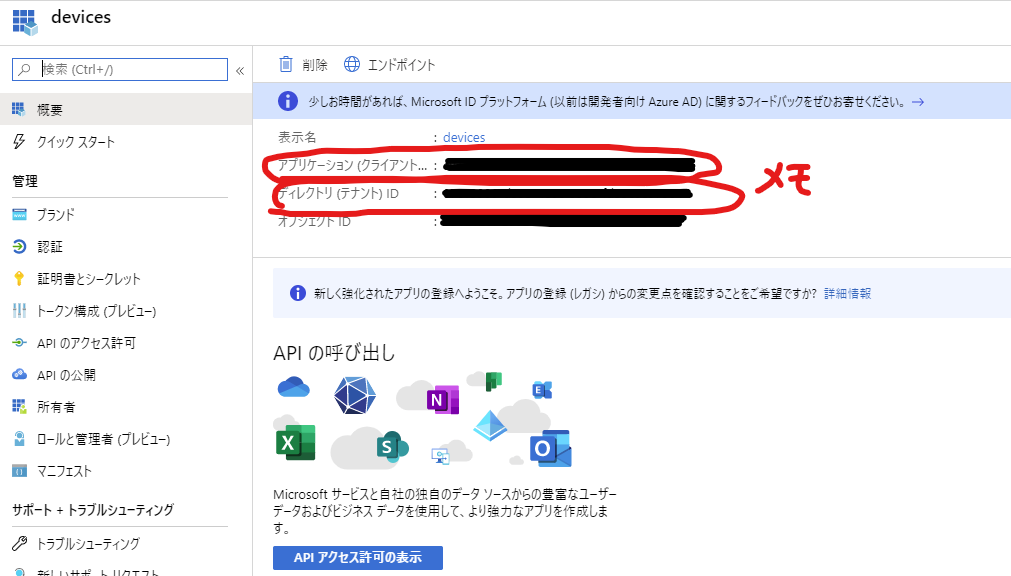Click the エンドポイント globe icon
Image resolution: width=1011 pixels, height=576 pixels.
(351, 64)
